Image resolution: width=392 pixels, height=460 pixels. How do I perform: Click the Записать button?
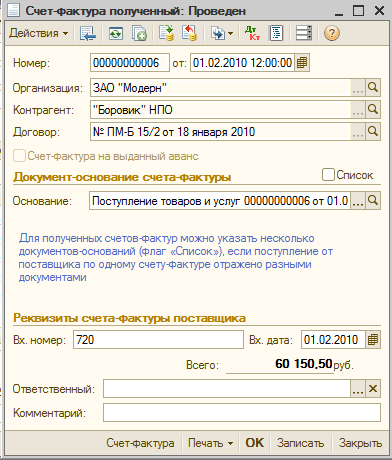[x=300, y=443]
